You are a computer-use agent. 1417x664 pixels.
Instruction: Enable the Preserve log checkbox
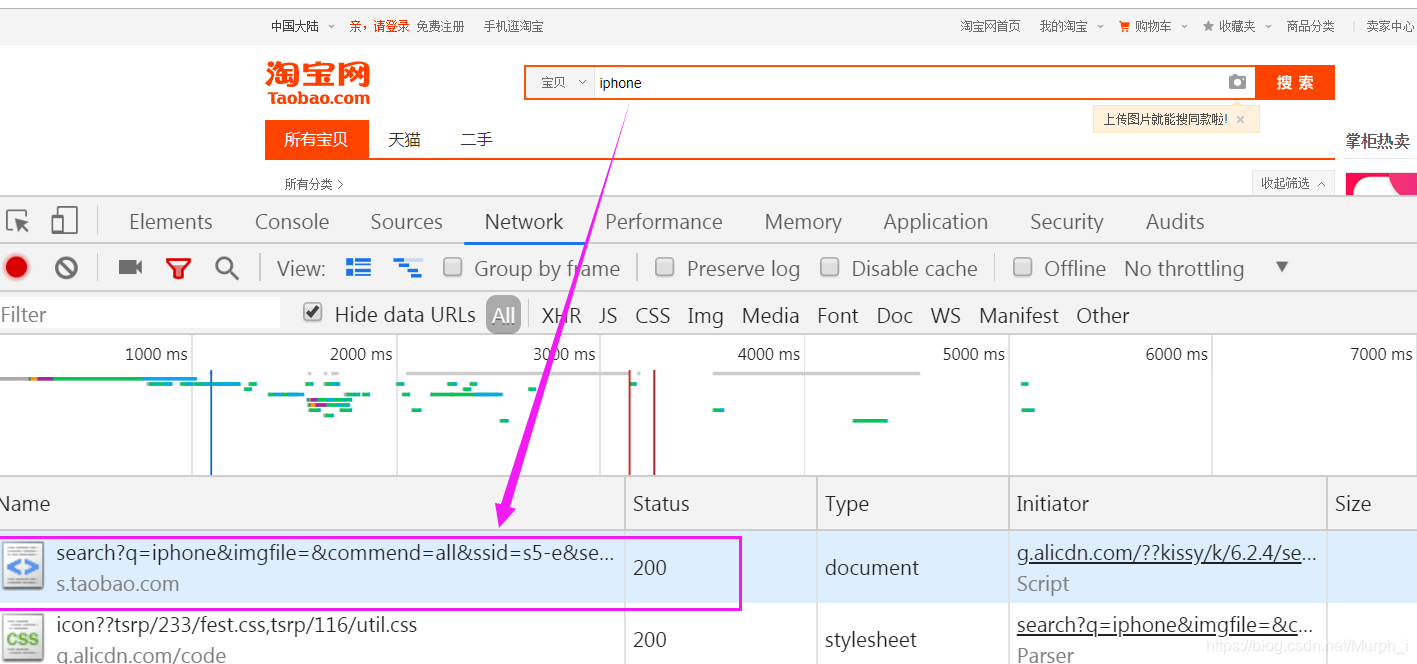pyautogui.click(x=665, y=267)
